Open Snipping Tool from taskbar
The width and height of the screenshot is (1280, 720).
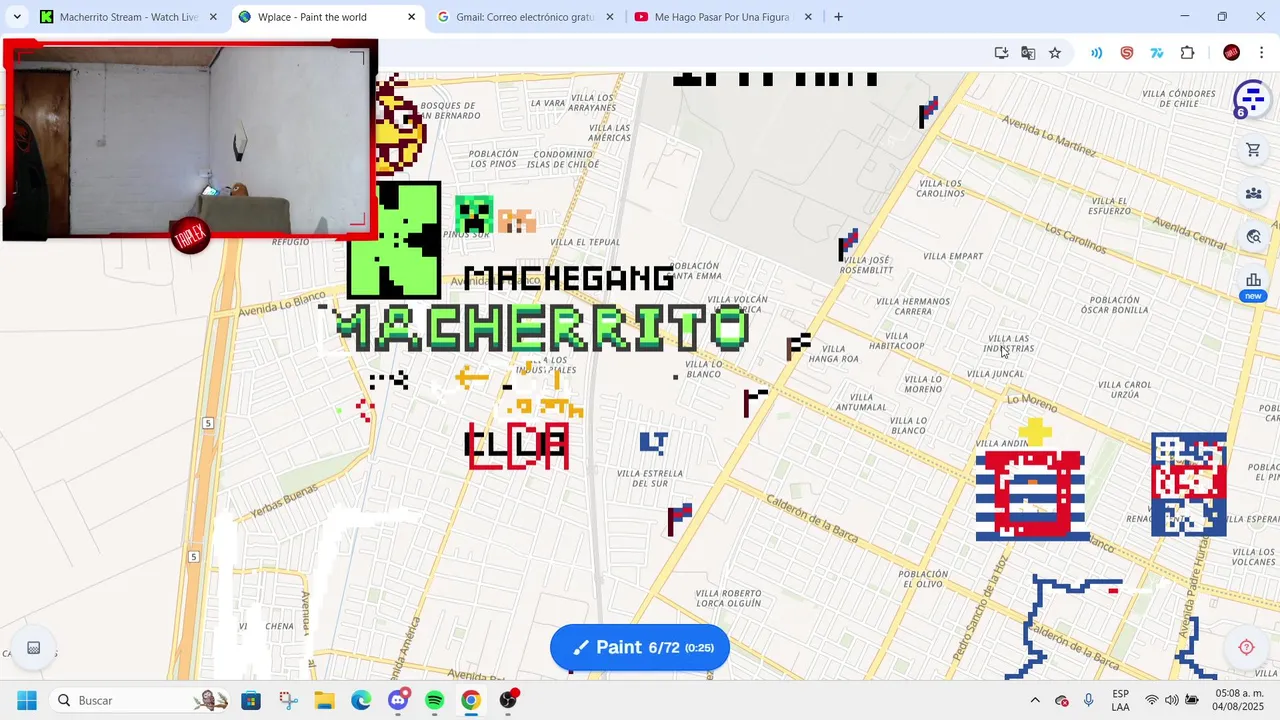(x=288, y=700)
